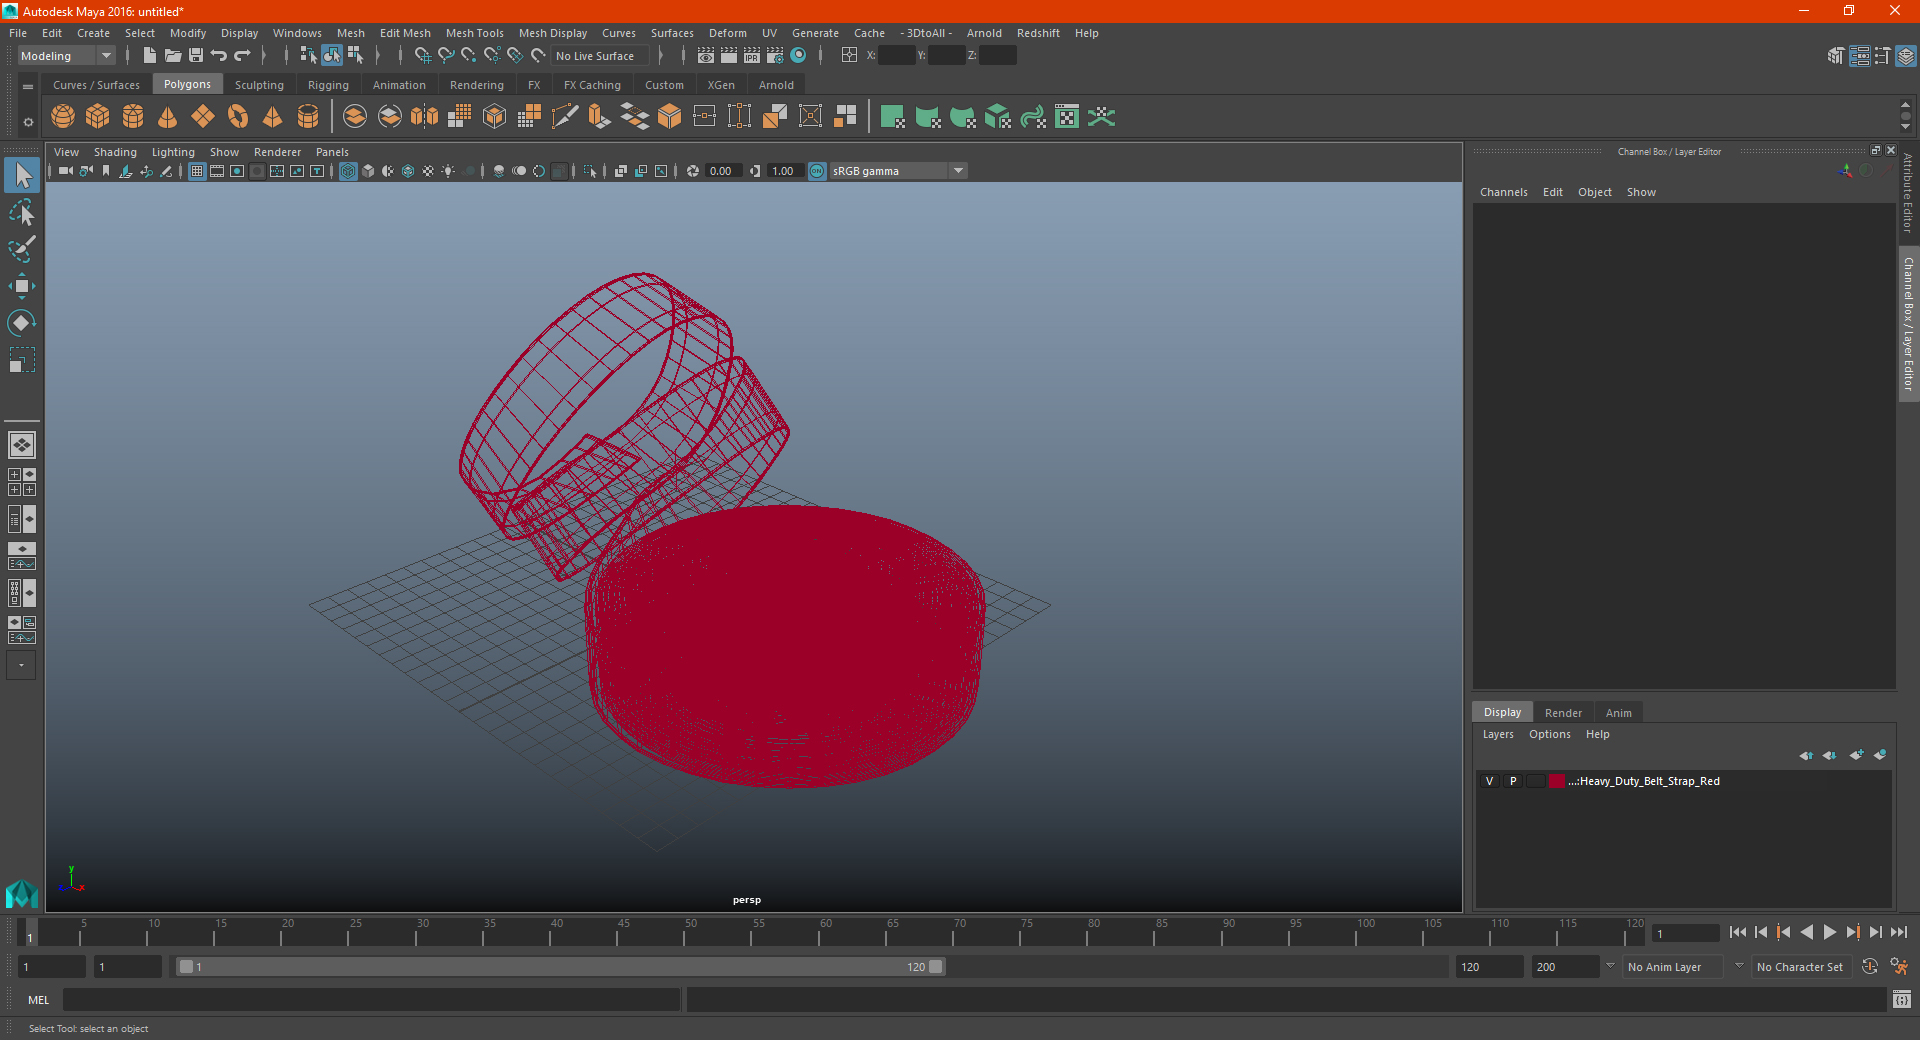Click the current frame number field

(1685, 933)
